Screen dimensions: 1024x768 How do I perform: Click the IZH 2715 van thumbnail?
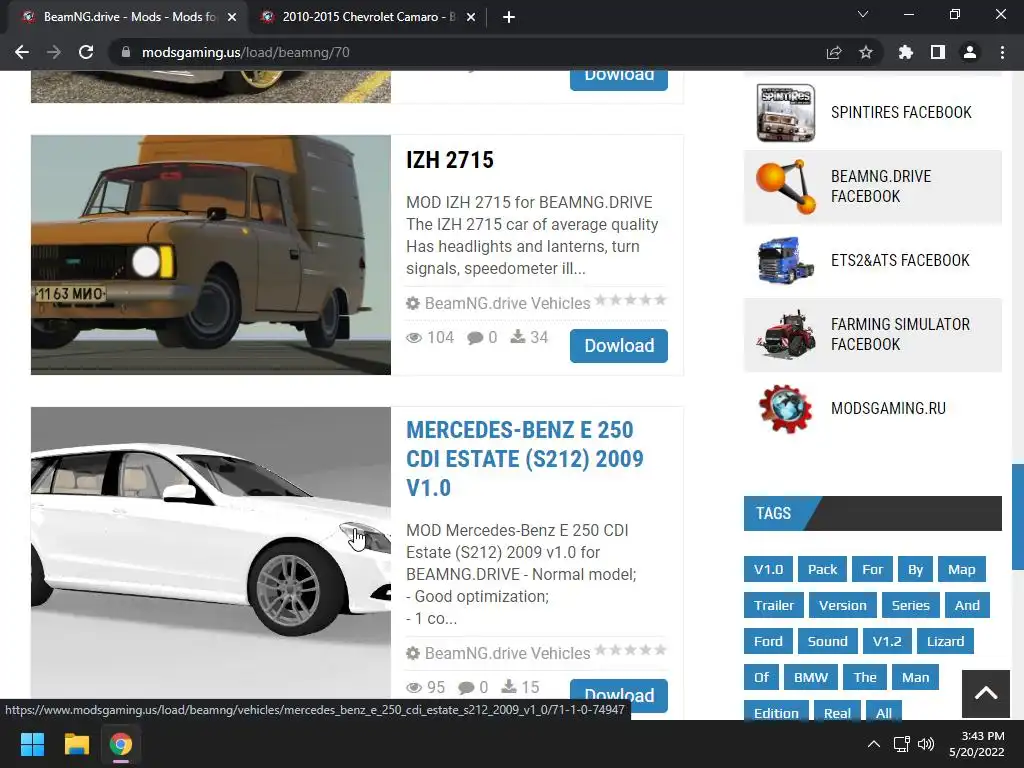tap(211, 255)
